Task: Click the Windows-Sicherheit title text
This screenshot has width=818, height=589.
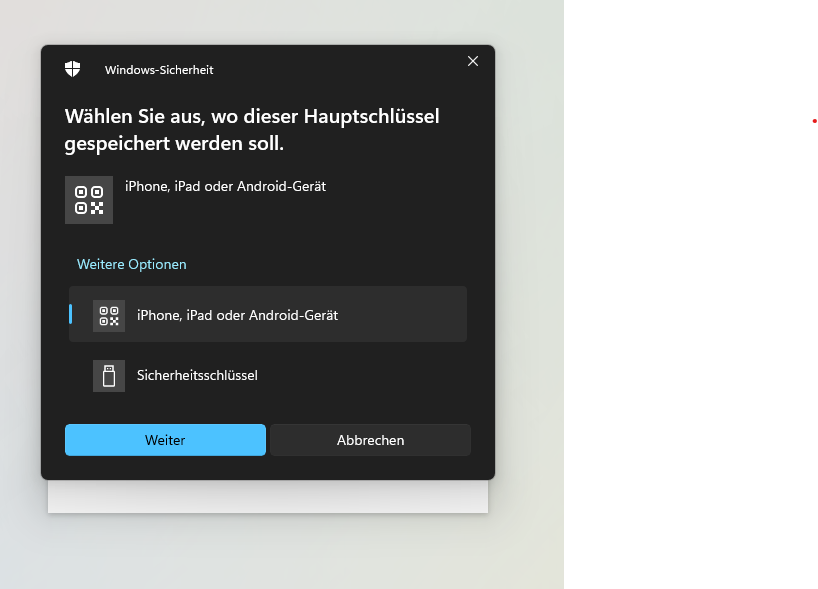Action: pos(159,70)
